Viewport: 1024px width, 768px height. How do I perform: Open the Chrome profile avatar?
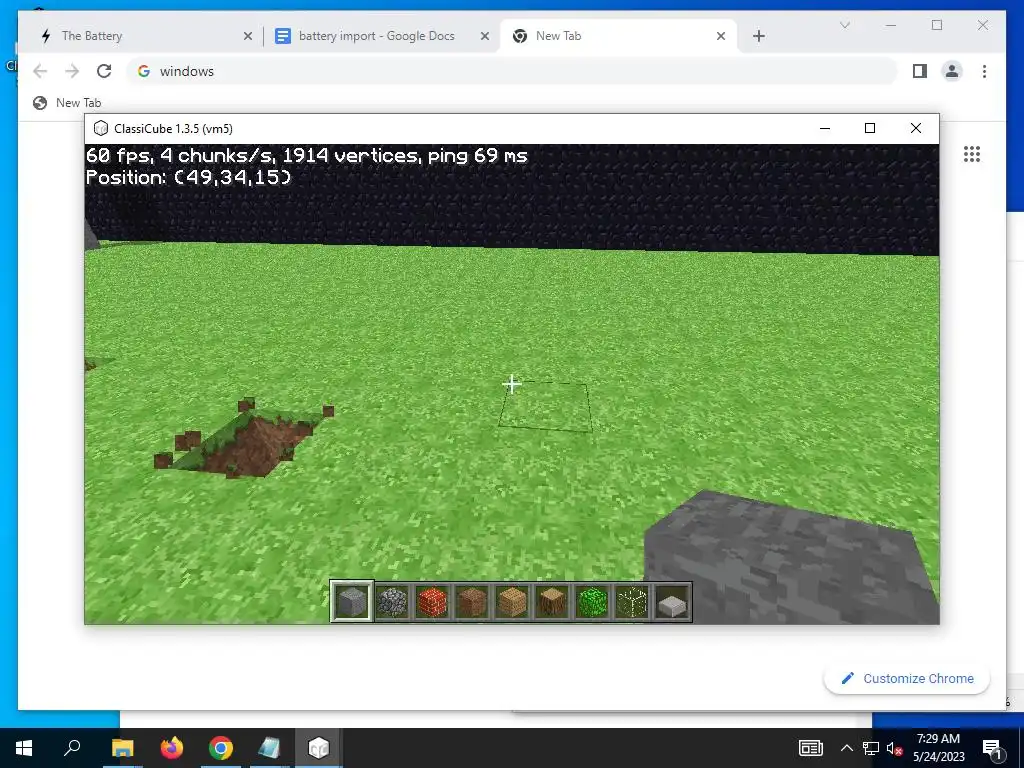952,71
